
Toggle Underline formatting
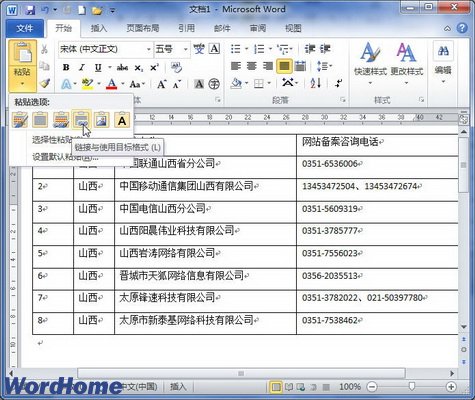click(98, 68)
